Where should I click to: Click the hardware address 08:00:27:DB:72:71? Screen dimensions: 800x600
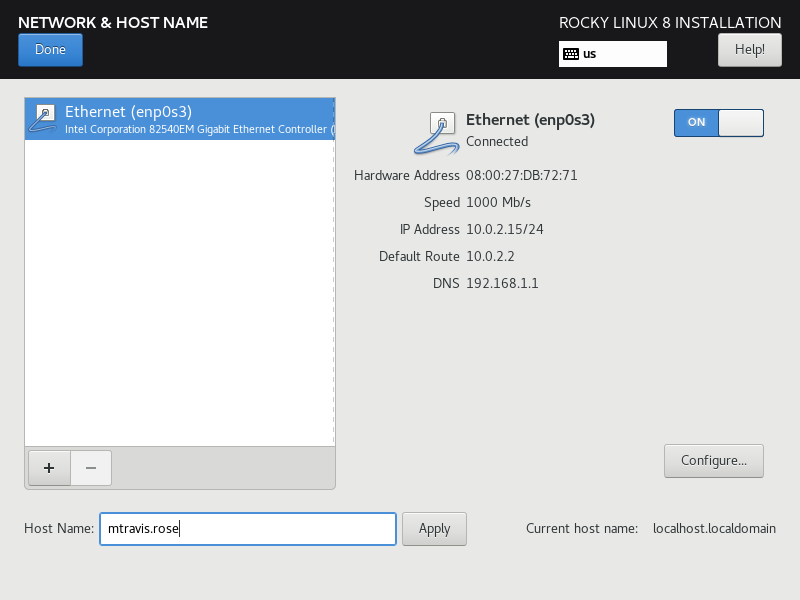coord(521,176)
